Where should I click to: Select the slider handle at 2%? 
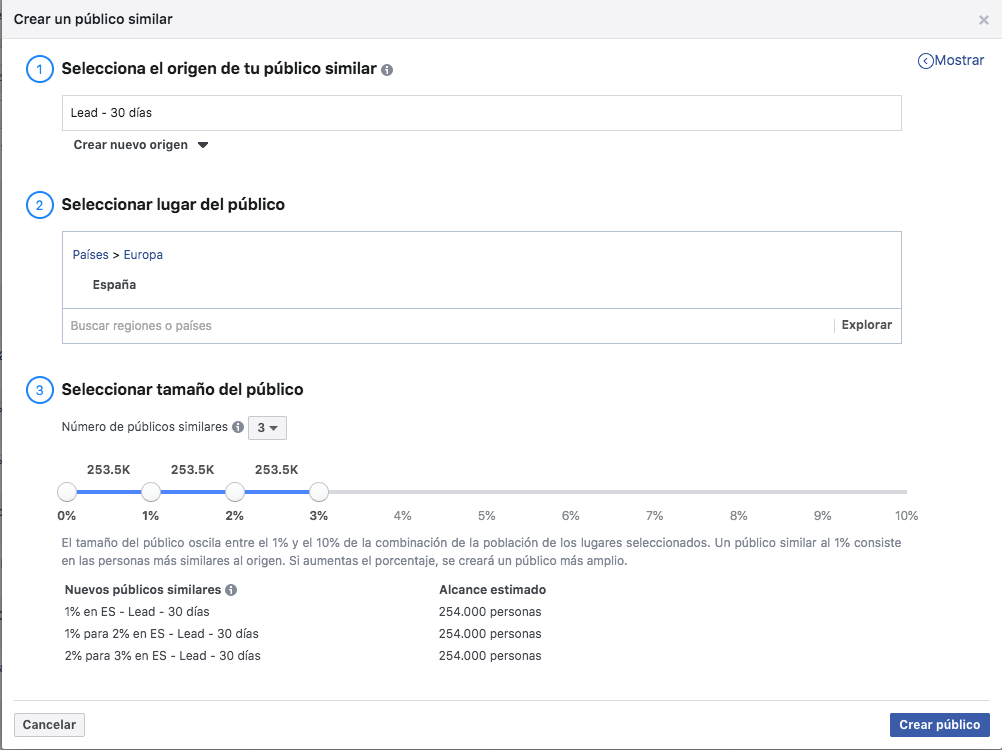[x=235, y=492]
